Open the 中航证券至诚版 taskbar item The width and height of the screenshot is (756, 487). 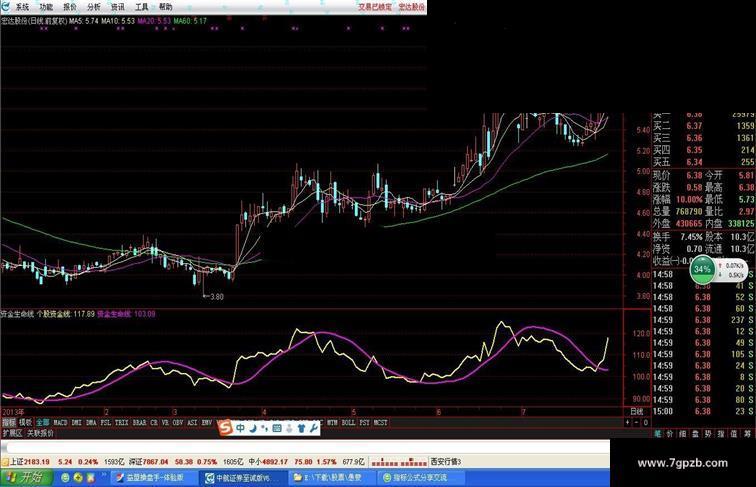[243, 478]
